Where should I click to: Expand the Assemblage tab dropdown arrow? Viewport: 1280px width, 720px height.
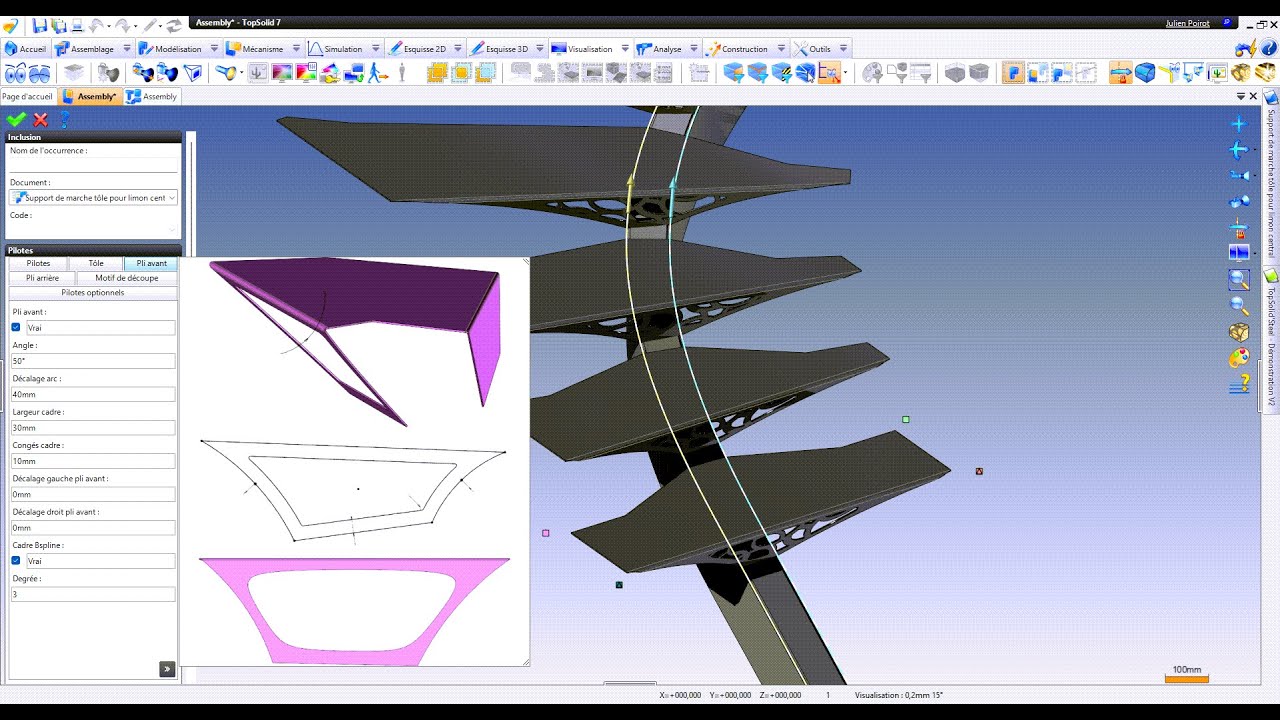[125, 48]
